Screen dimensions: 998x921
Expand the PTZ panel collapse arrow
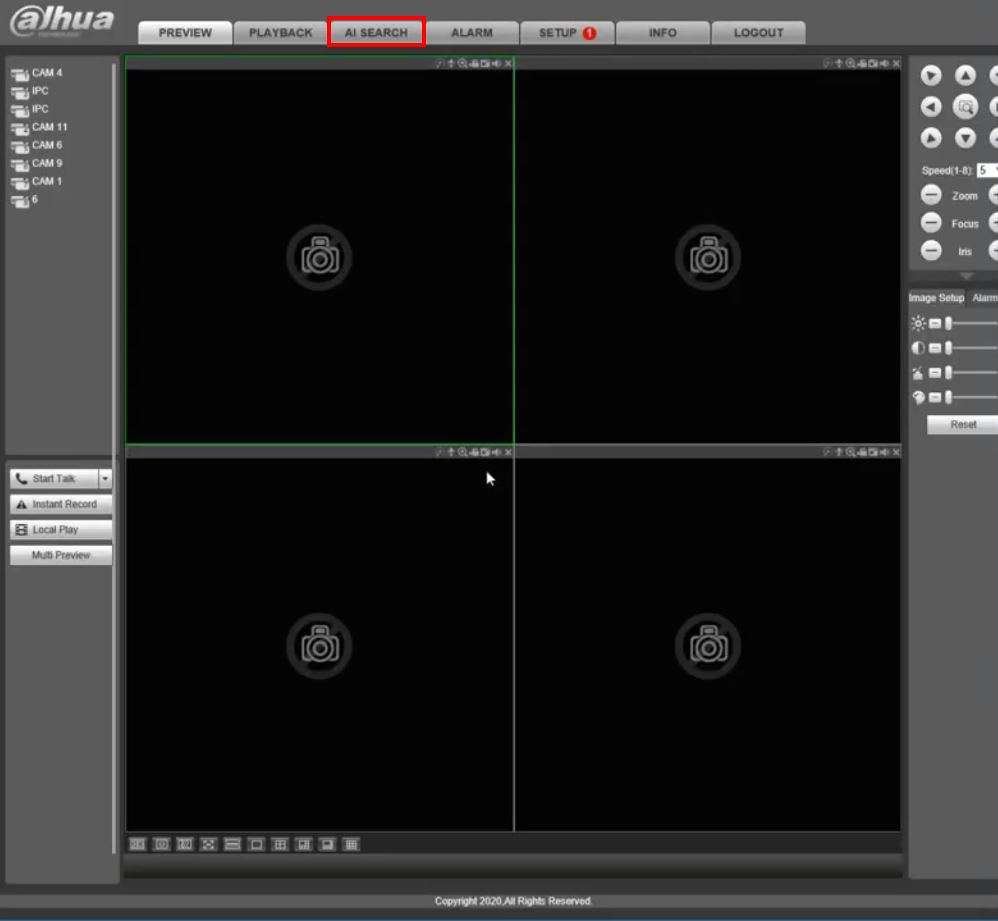tap(966, 276)
